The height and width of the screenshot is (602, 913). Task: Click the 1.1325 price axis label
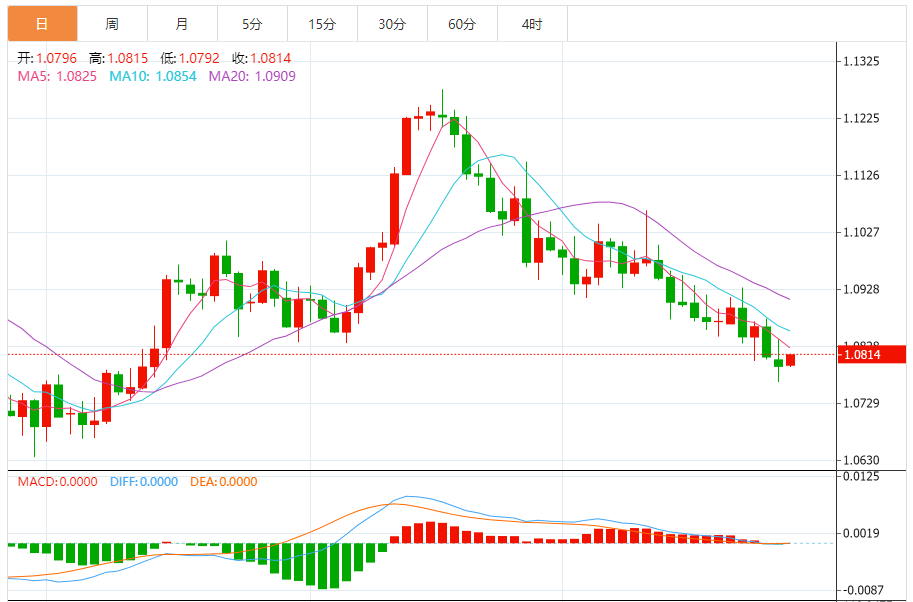(x=861, y=62)
